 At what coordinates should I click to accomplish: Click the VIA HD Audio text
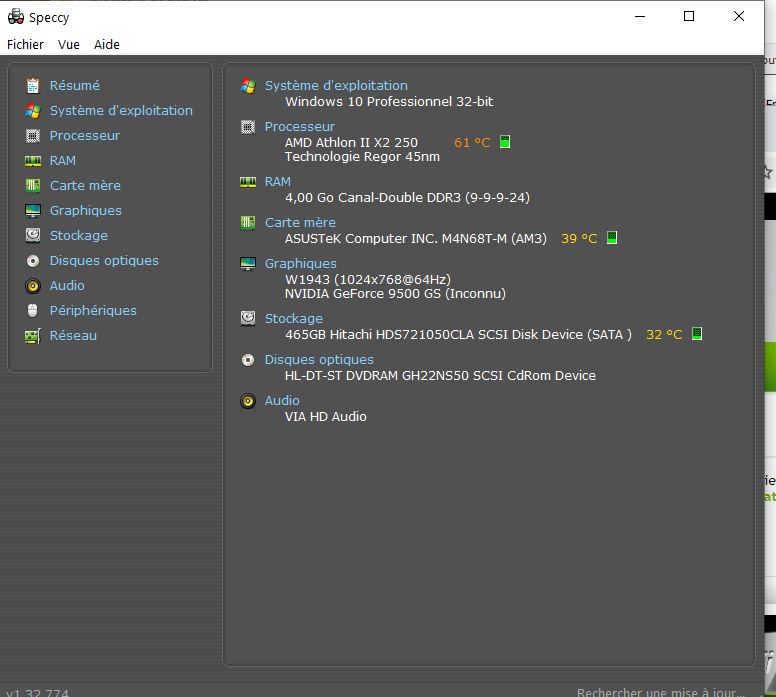[326, 417]
